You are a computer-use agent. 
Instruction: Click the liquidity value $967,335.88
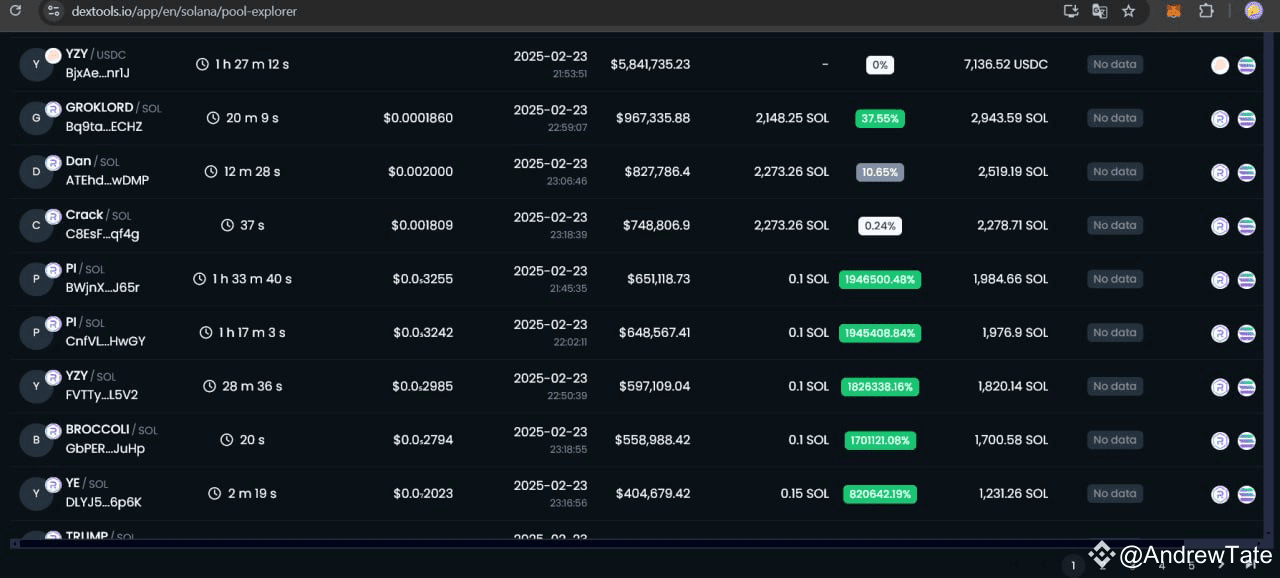pos(653,118)
